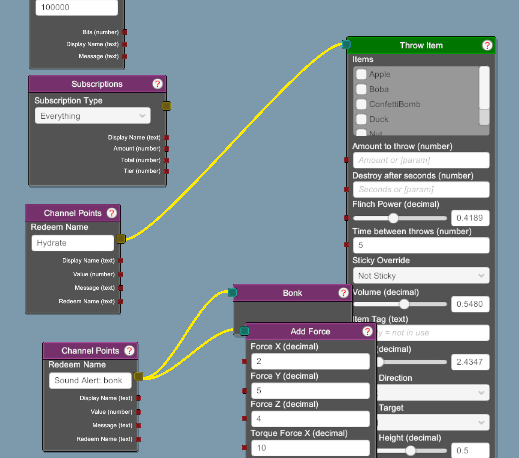Image resolution: width=519 pixels, height=458 pixels.
Task: Click the Force X input field
Action: pyautogui.click(x=310, y=361)
